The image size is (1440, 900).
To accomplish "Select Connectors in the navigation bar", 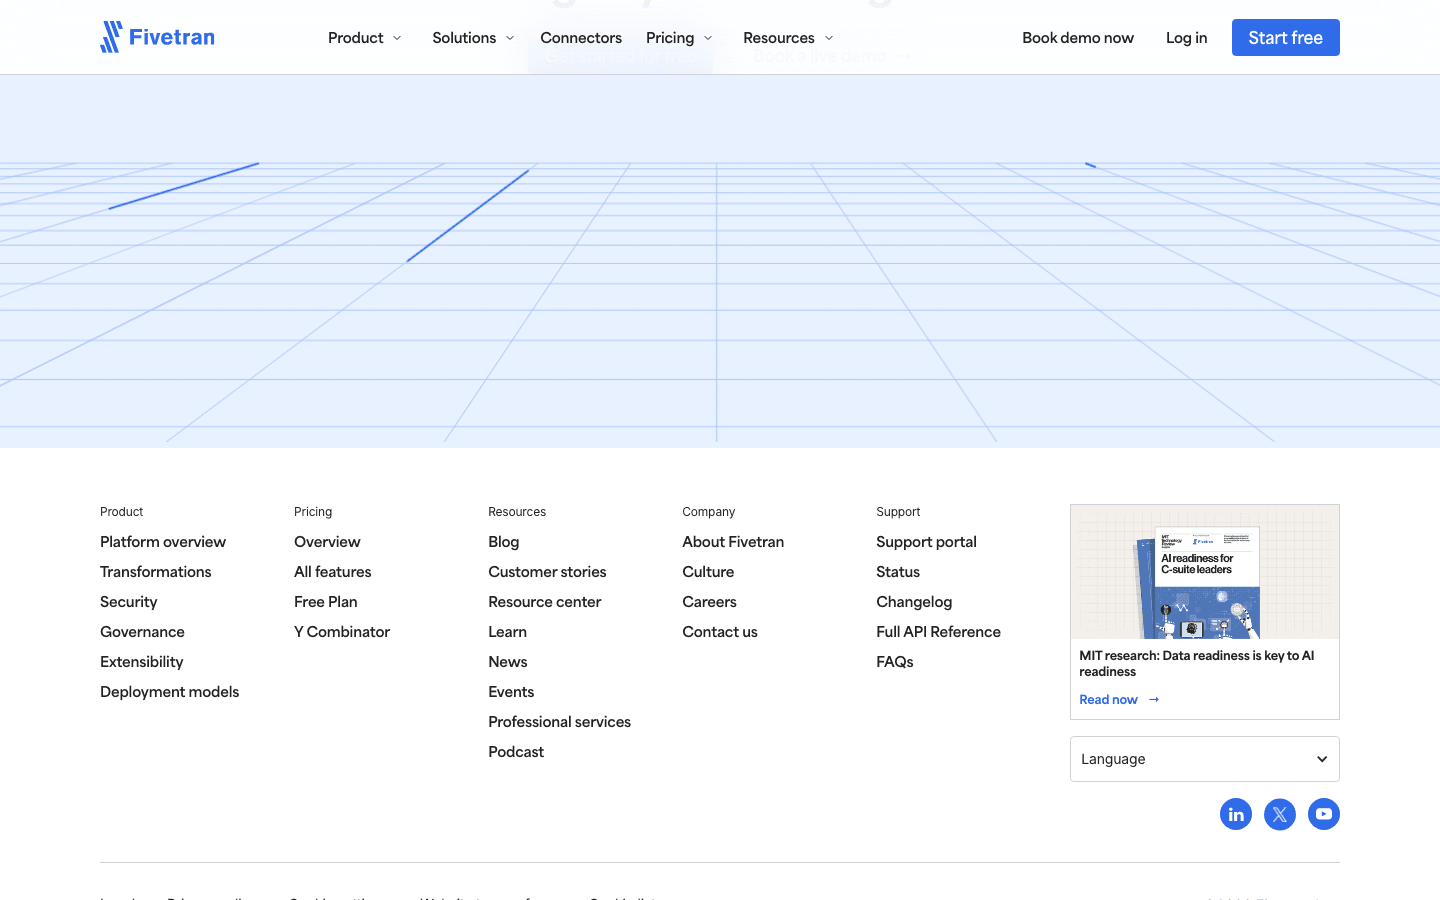I will 581,37.
